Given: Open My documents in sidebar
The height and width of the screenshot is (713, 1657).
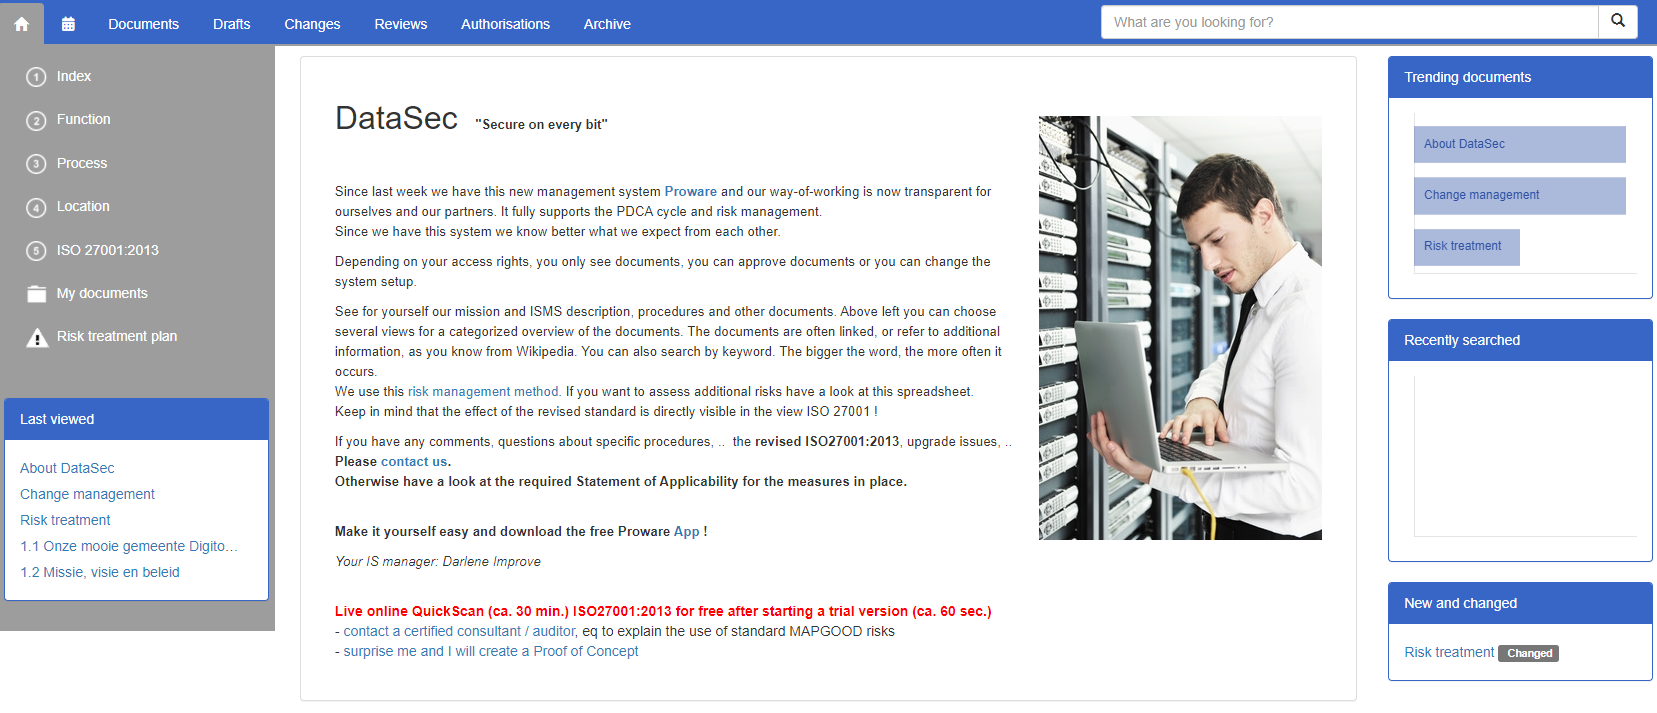Looking at the screenshot, I should pyautogui.click(x=102, y=293).
